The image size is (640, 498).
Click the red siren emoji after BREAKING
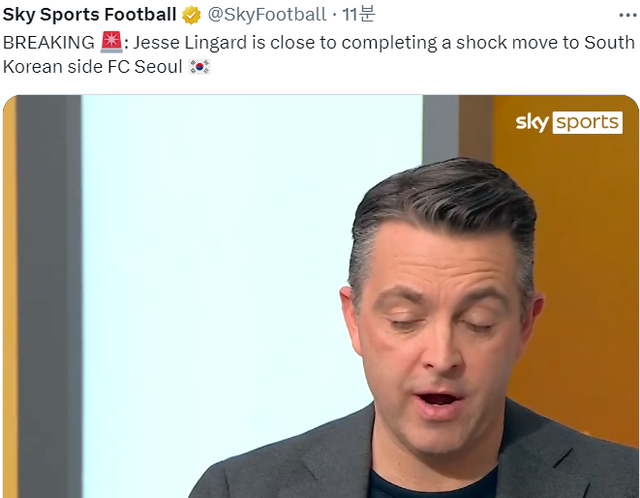111,42
